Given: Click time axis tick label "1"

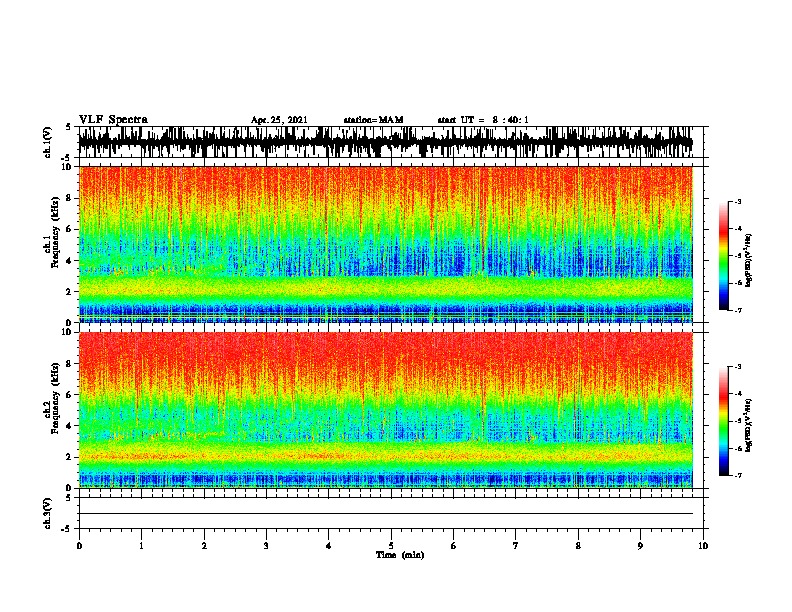Looking at the screenshot, I should (x=141, y=545).
